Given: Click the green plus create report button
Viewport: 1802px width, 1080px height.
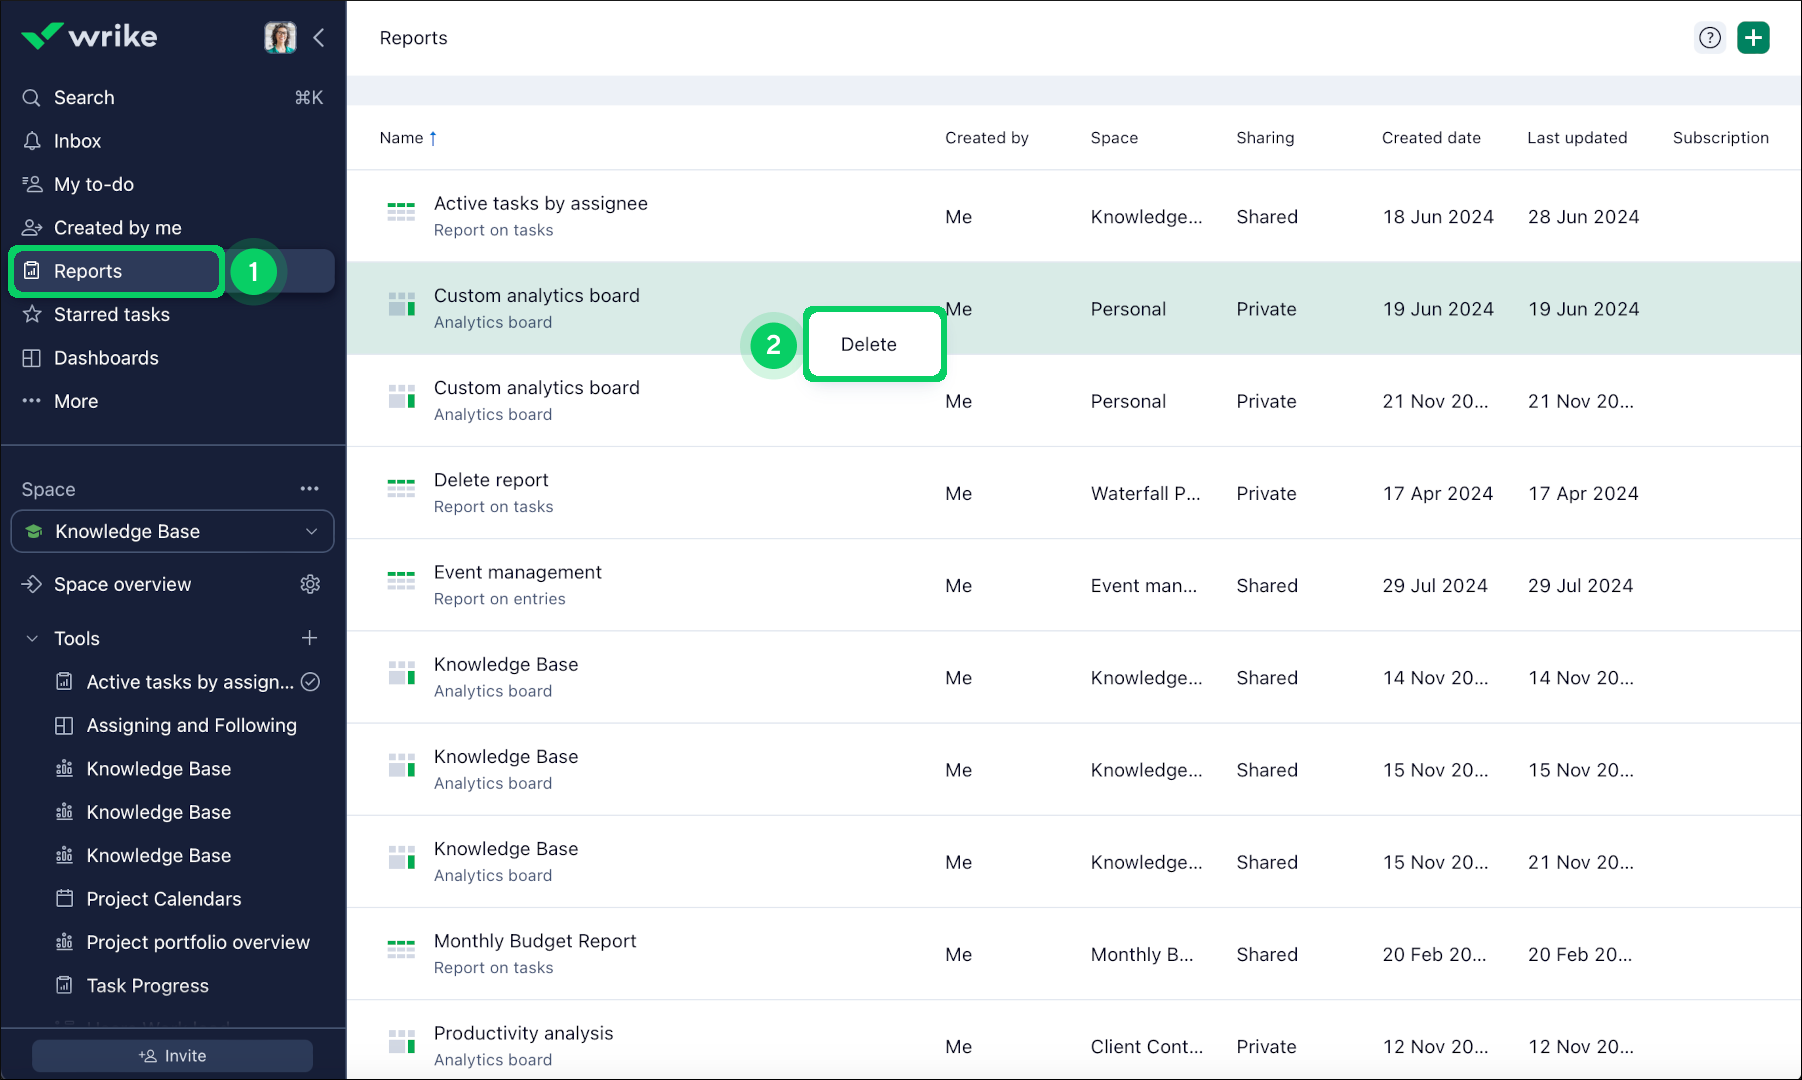Looking at the screenshot, I should [1753, 38].
